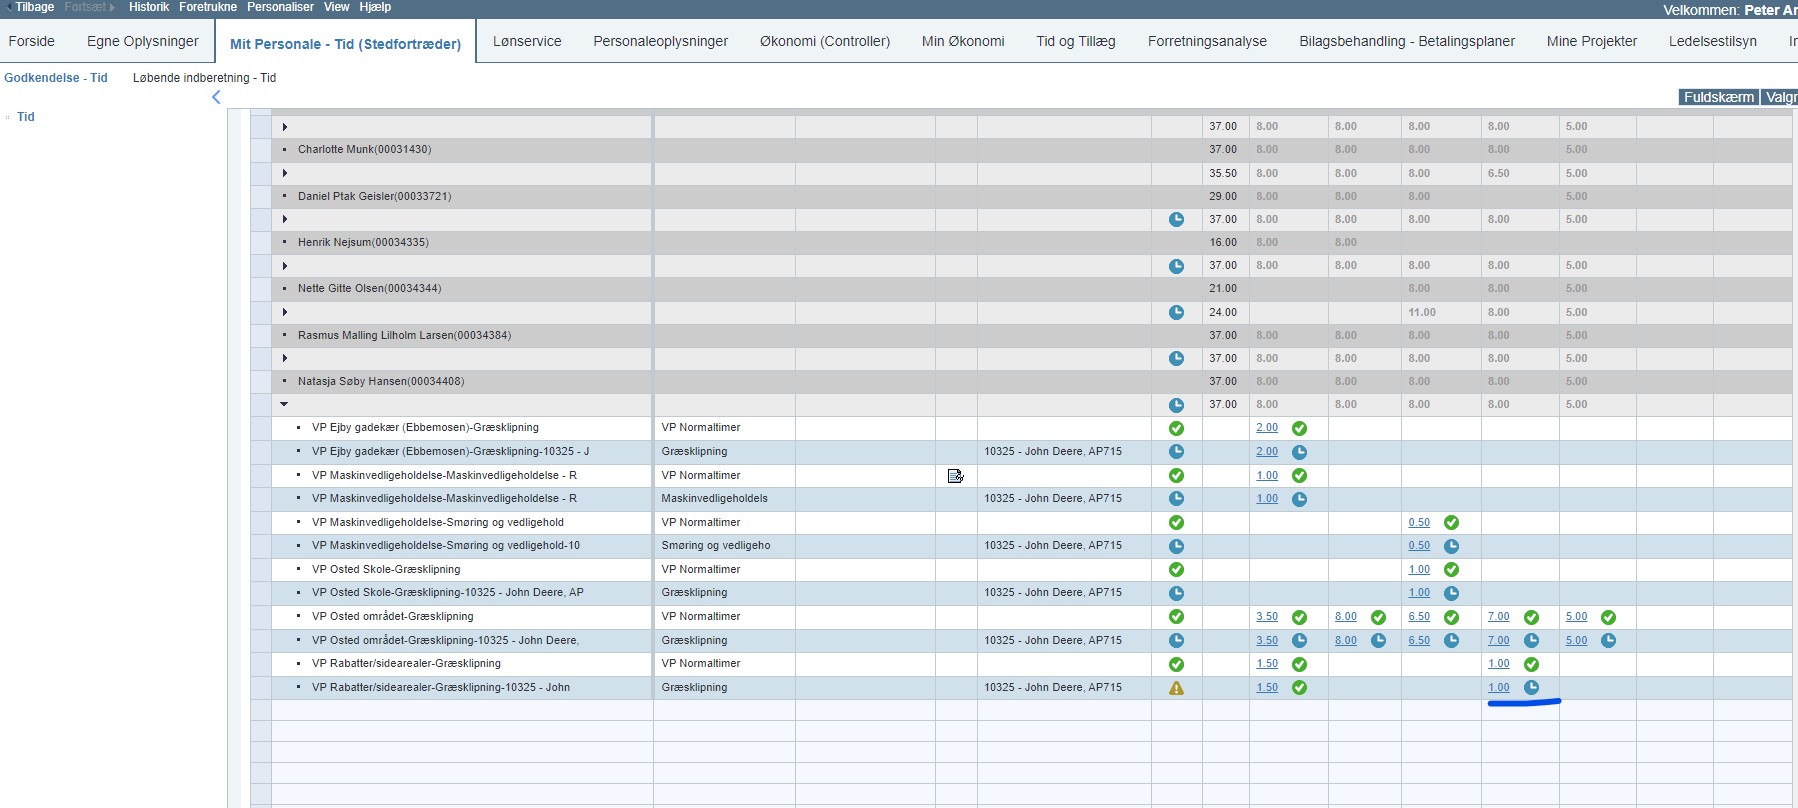Click clock icon in row below Daniel Ptak Geisler
The width and height of the screenshot is (1798, 808).
pos(1176,219)
